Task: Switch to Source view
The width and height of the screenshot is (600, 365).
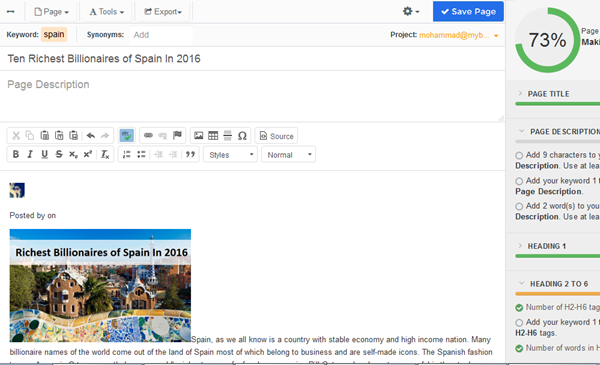Action: (x=276, y=136)
